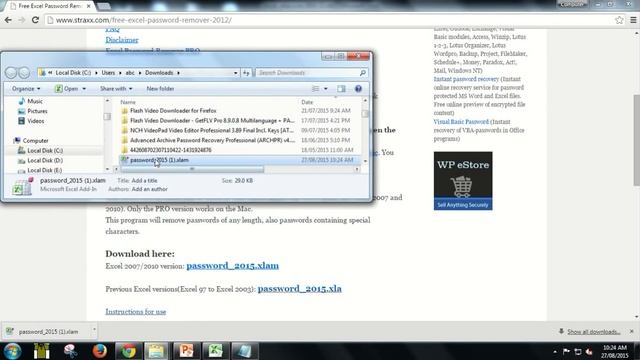640x360 pixels.
Task: Click Users in Explorer breadcrumb path
Action: [x=108, y=73]
